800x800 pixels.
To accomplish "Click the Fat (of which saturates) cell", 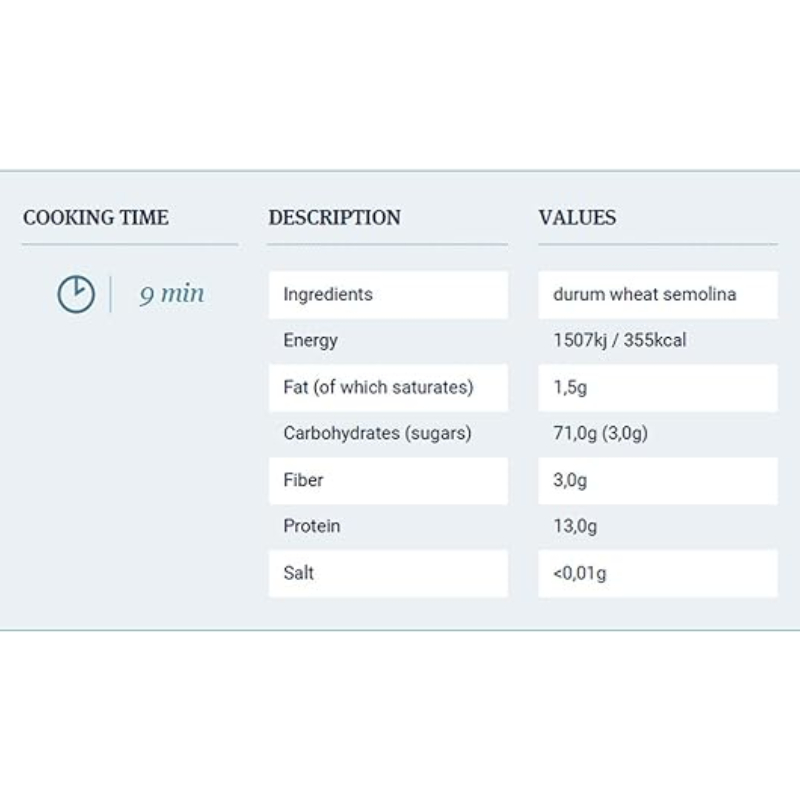I will 387,387.
